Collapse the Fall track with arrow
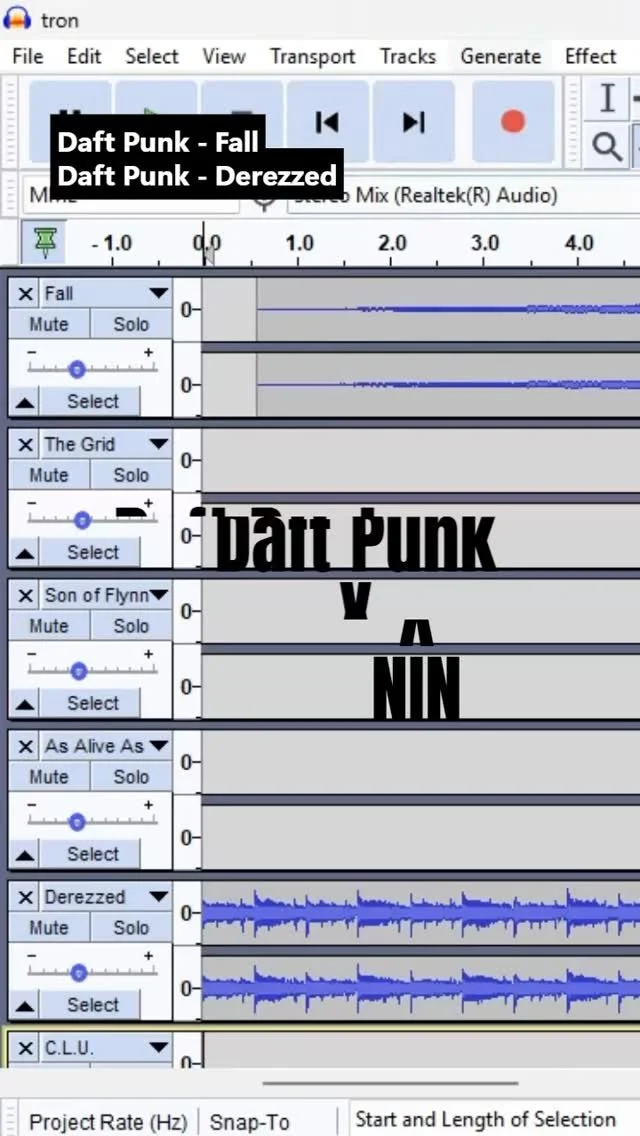This screenshot has width=640, height=1136. (x=25, y=402)
